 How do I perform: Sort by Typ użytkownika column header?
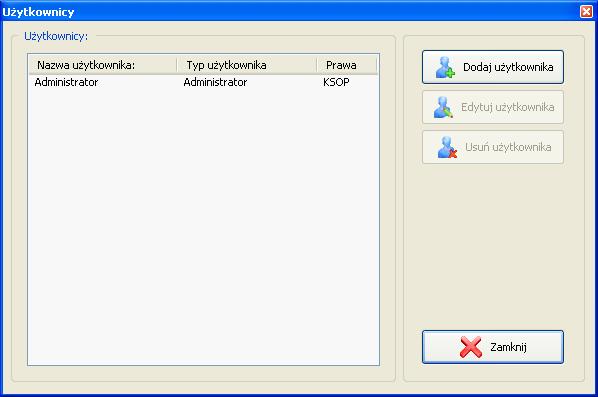pos(246,65)
